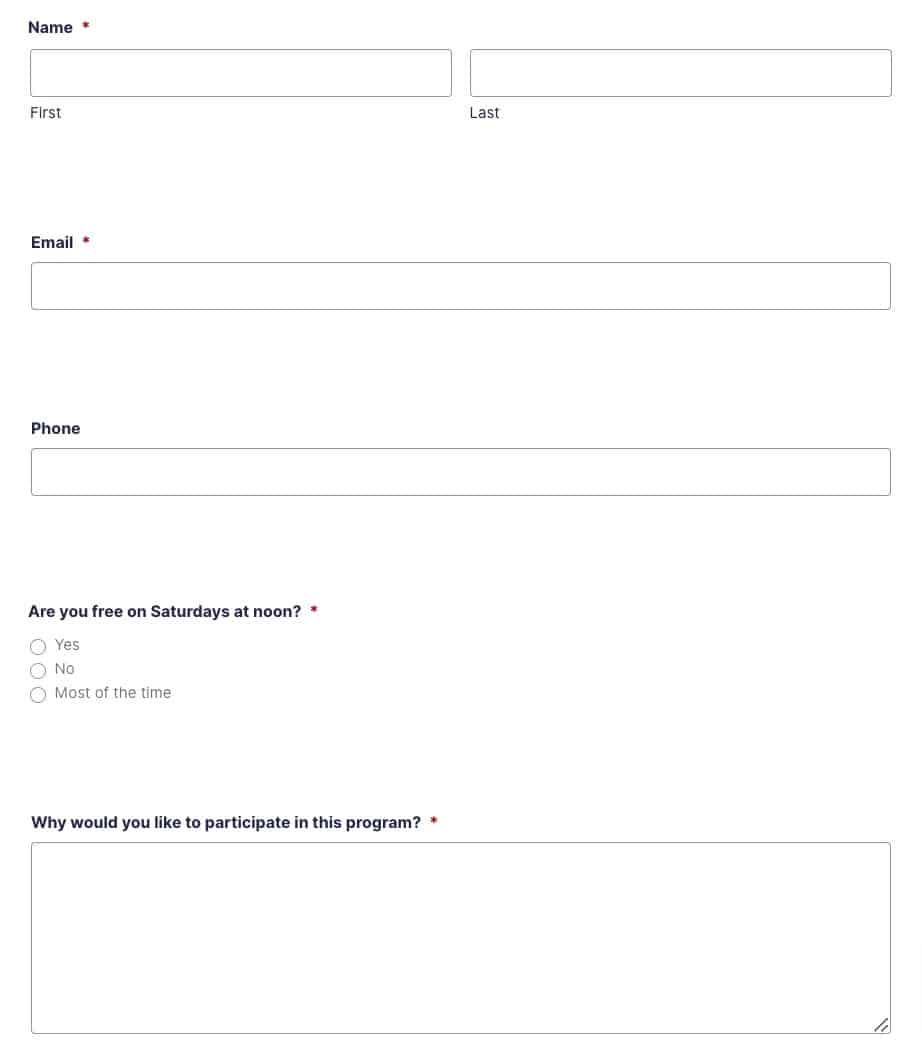Screen dimensions: 922x1056
Task: Click the First name input field
Action: point(240,73)
